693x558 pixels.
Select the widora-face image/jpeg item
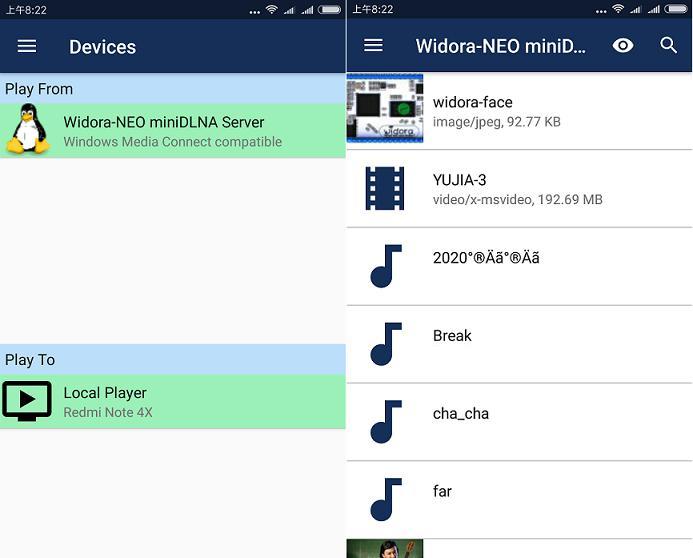(x=497, y=111)
